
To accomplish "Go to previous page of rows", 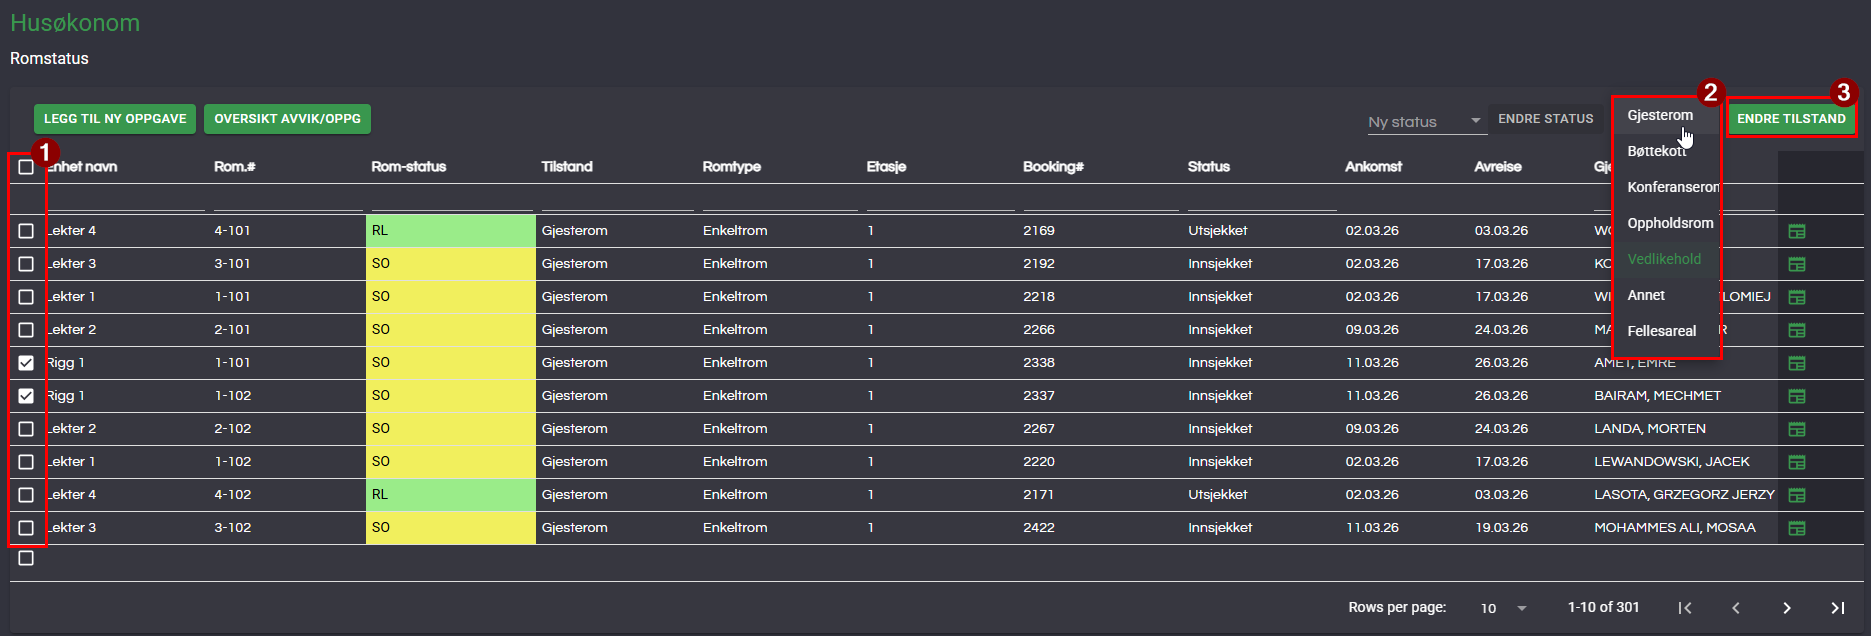I will (1736, 608).
